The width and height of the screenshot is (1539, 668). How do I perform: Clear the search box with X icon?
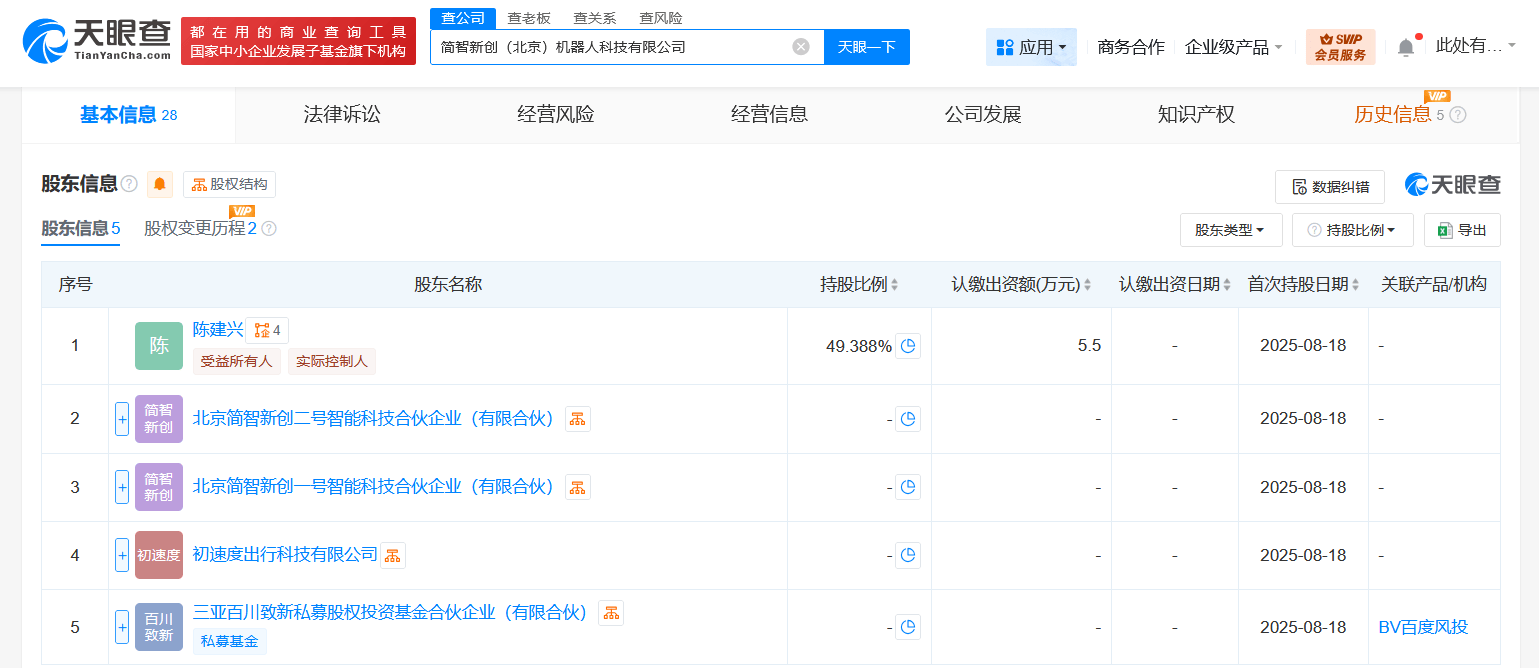point(801,47)
